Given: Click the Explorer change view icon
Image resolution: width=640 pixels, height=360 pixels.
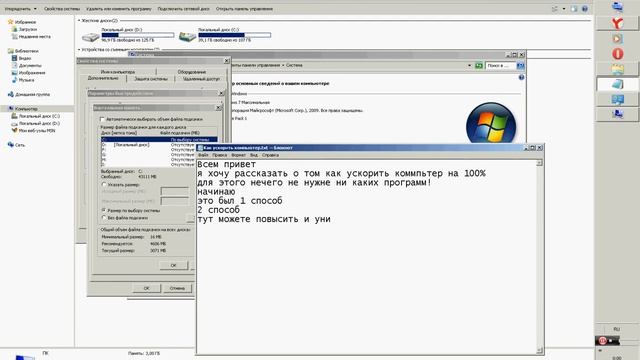Looking at the screenshot, I should click(554, 9).
